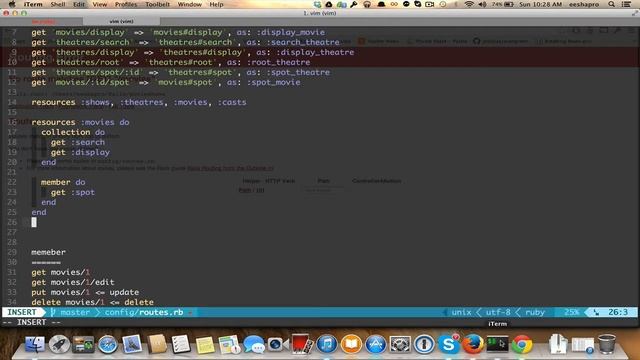Open 1Password icon in dock
Screen dimensions: 640x360
tap(424, 344)
